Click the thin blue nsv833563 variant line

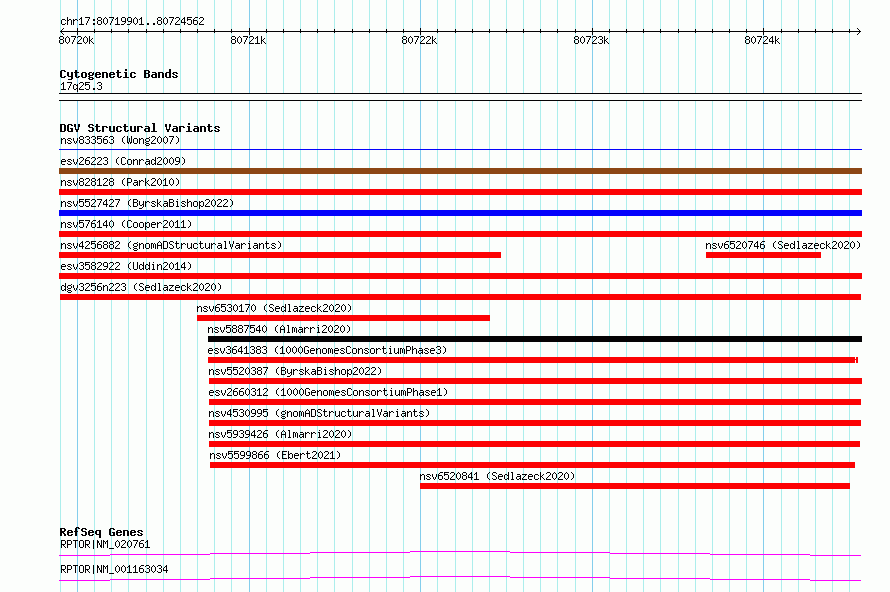click(460, 150)
